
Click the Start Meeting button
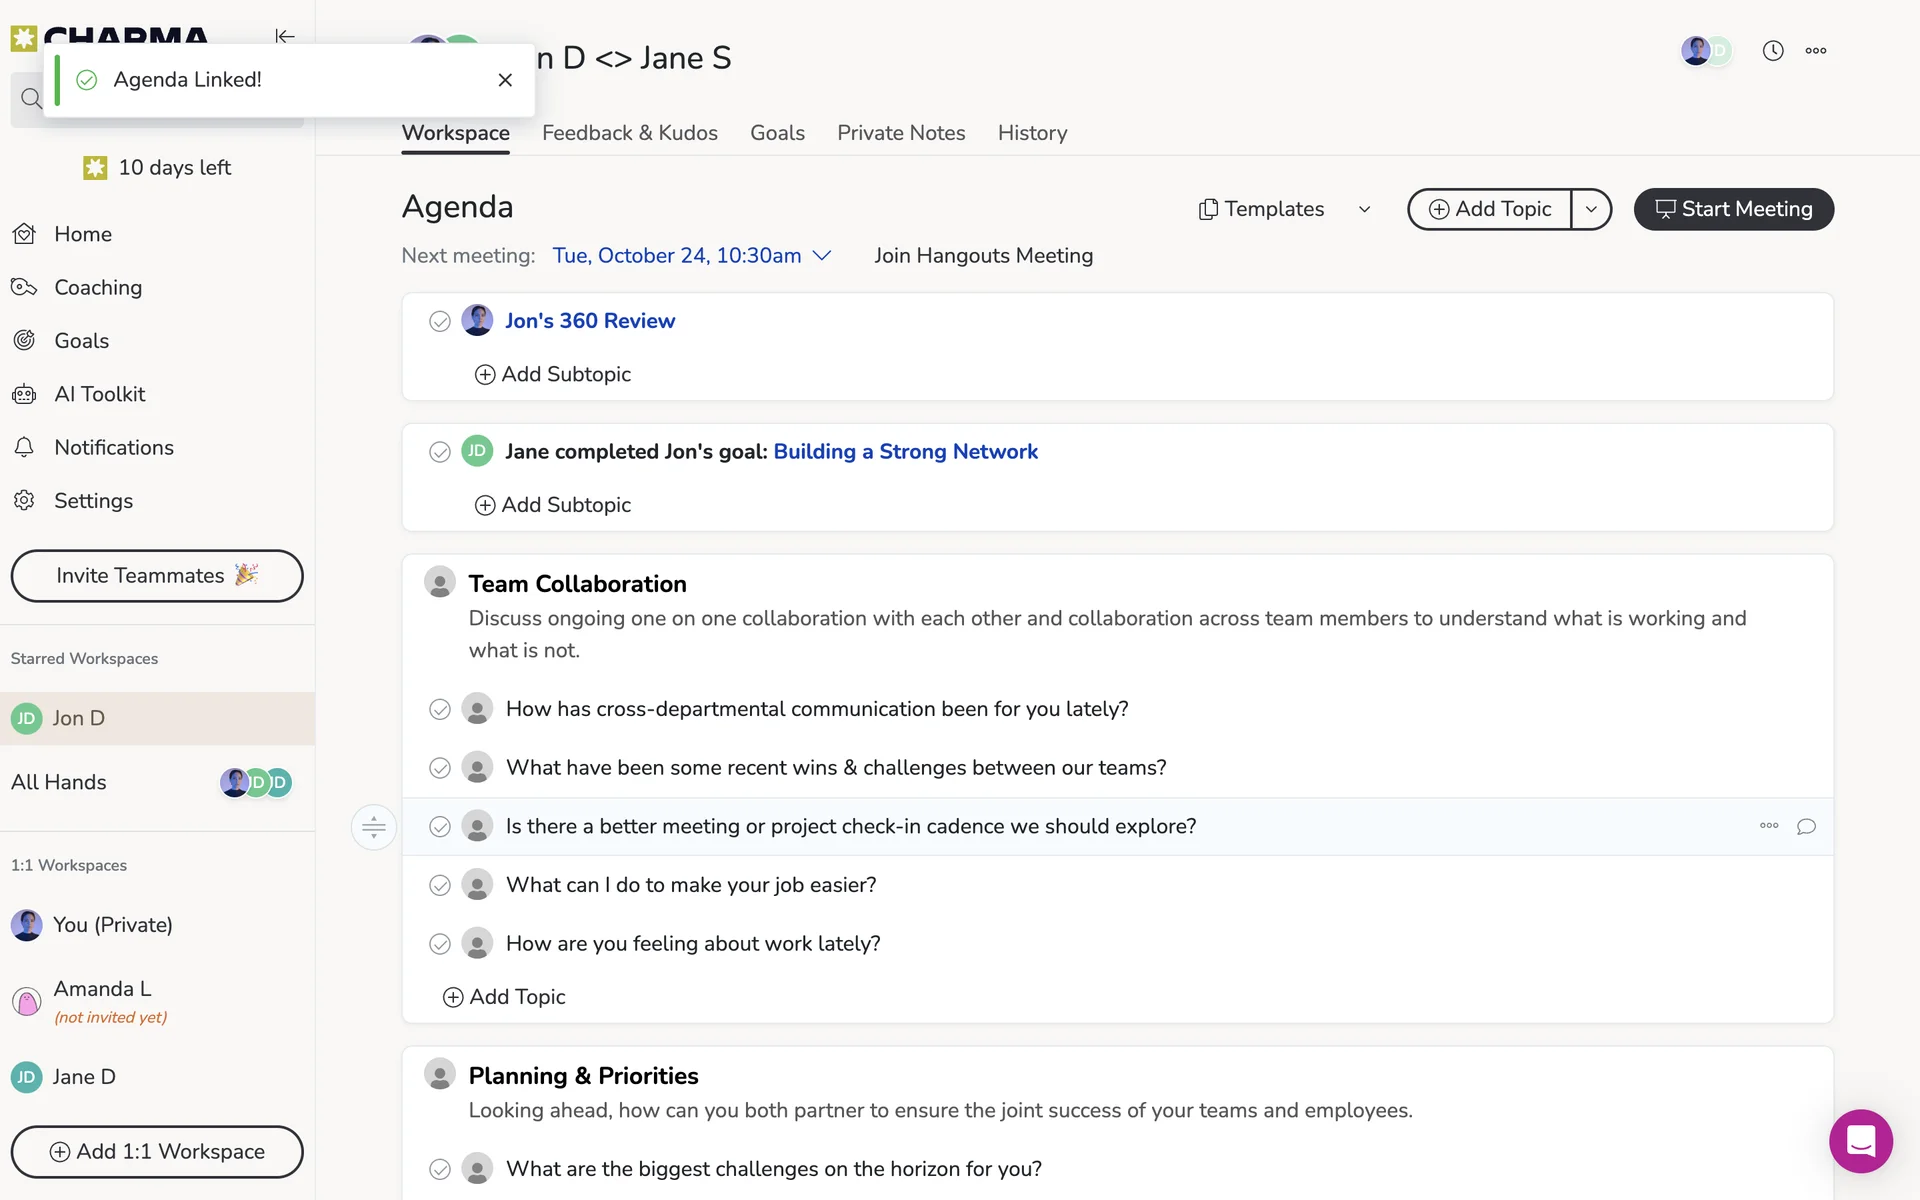click(1733, 209)
